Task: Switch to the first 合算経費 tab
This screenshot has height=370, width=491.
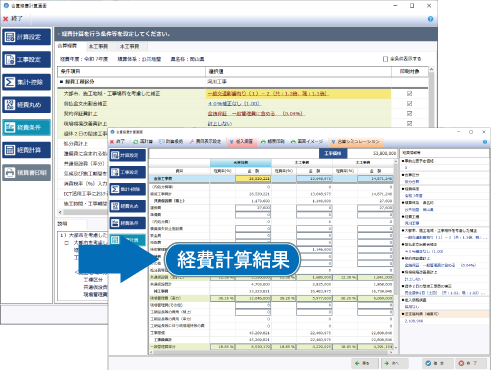Action: click(67, 46)
